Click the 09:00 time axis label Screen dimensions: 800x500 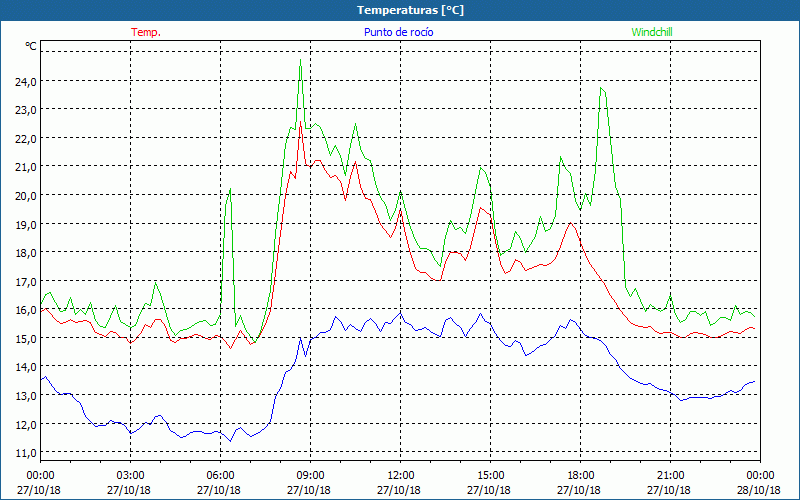pyautogui.click(x=310, y=476)
